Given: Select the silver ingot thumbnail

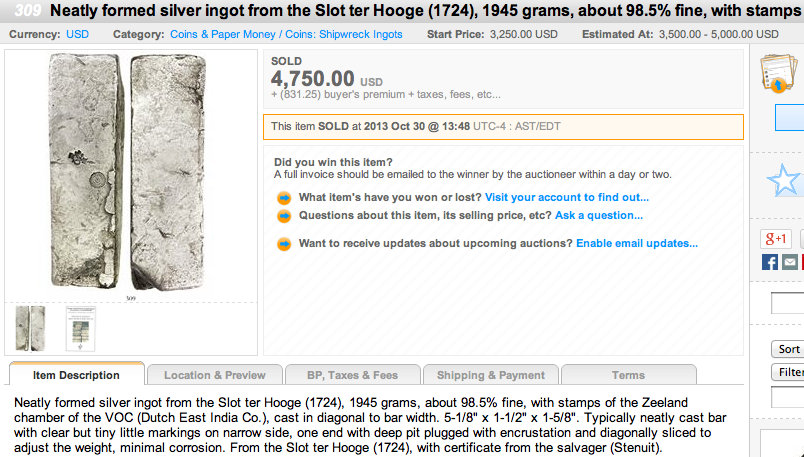Looking at the screenshot, I should [30, 326].
